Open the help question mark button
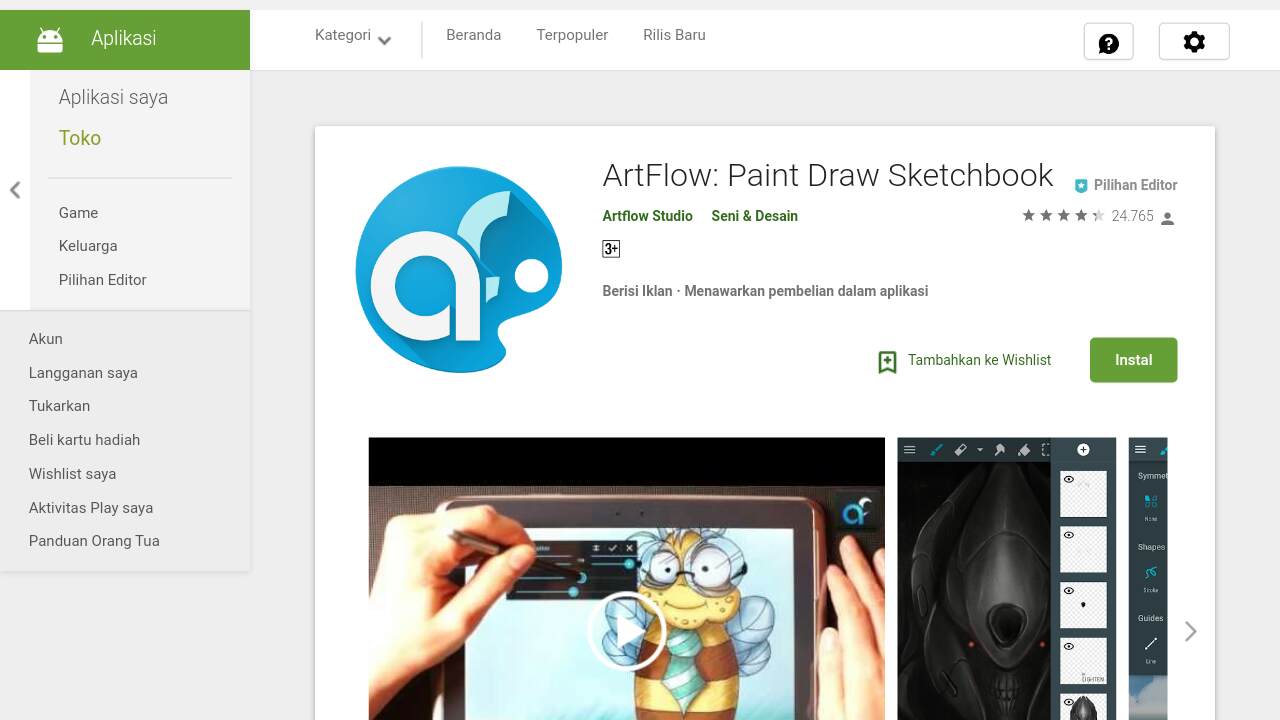This screenshot has height=720, width=1280. [x=1108, y=42]
